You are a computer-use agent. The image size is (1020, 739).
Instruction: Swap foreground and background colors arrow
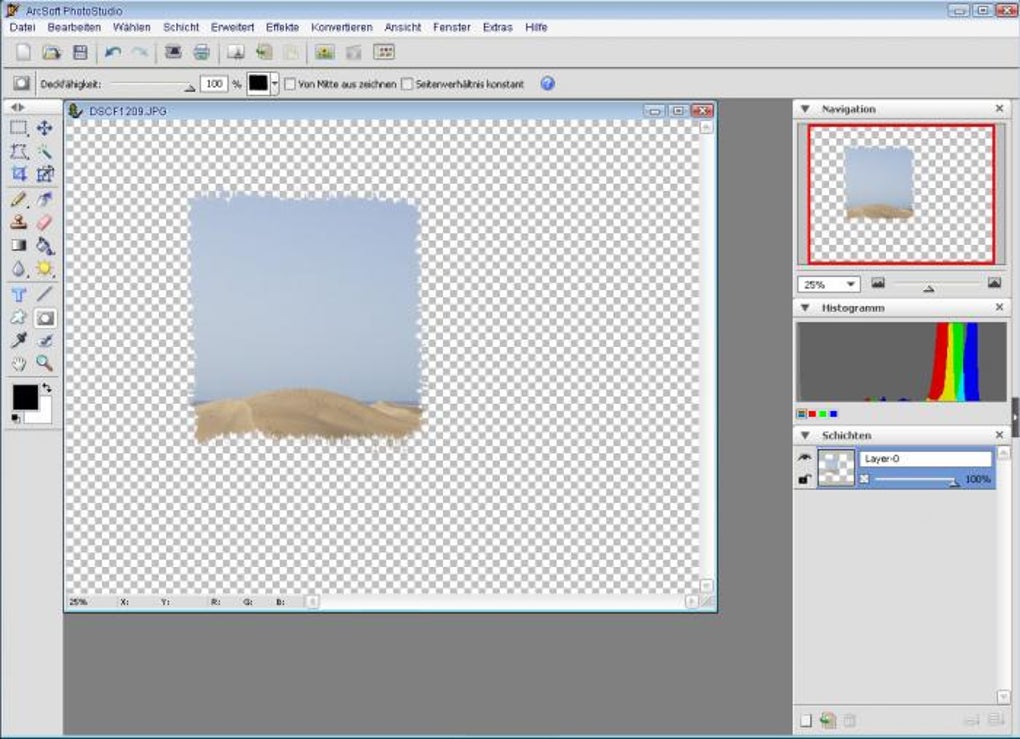coord(46,388)
